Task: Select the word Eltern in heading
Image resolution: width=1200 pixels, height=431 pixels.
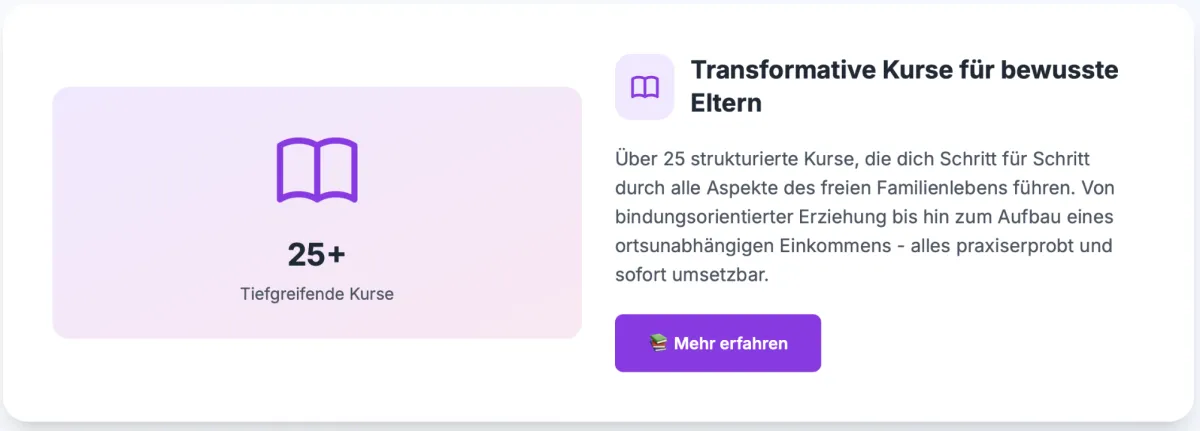Action: click(x=726, y=103)
